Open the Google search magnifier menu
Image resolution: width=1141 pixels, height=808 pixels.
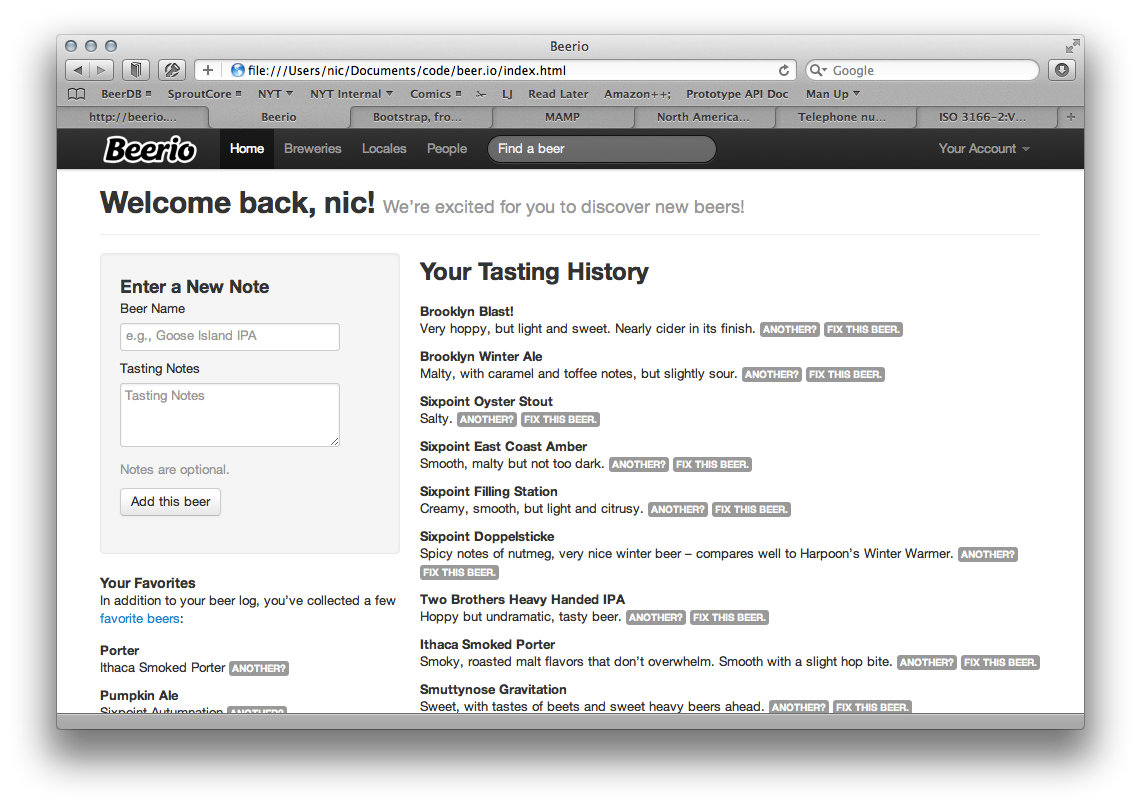point(818,70)
